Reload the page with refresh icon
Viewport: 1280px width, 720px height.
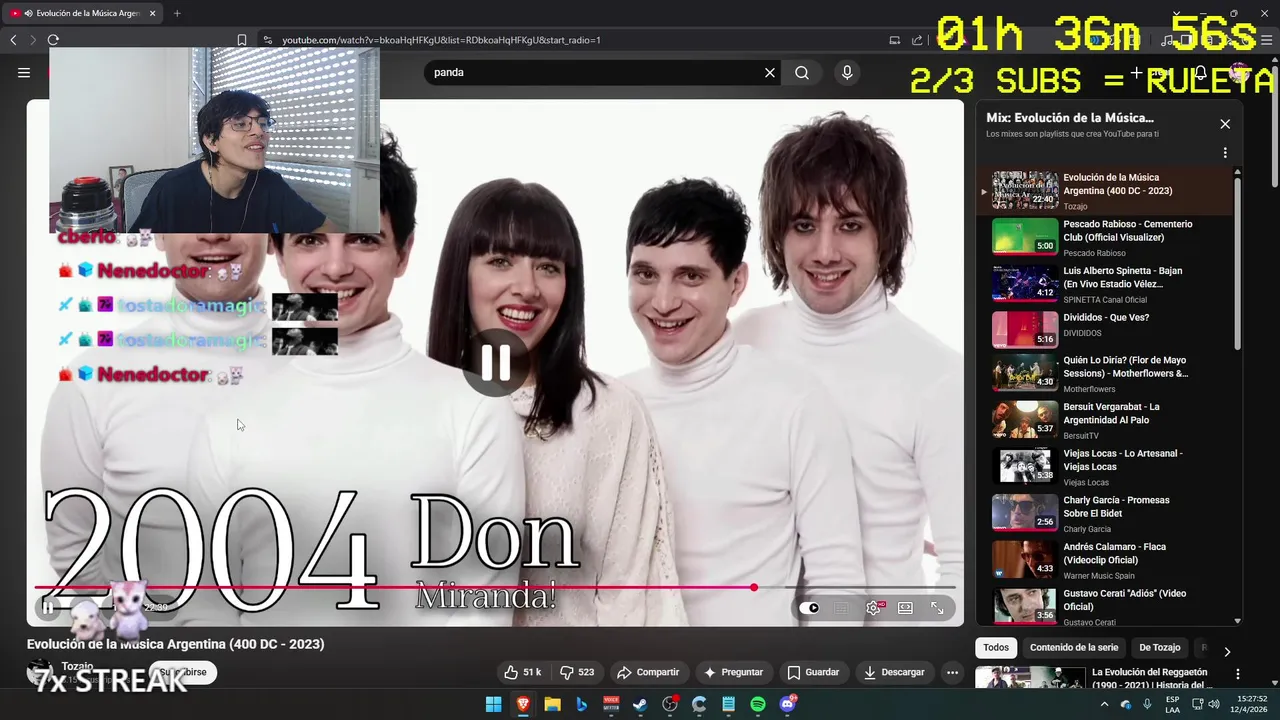tap(53, 40)
